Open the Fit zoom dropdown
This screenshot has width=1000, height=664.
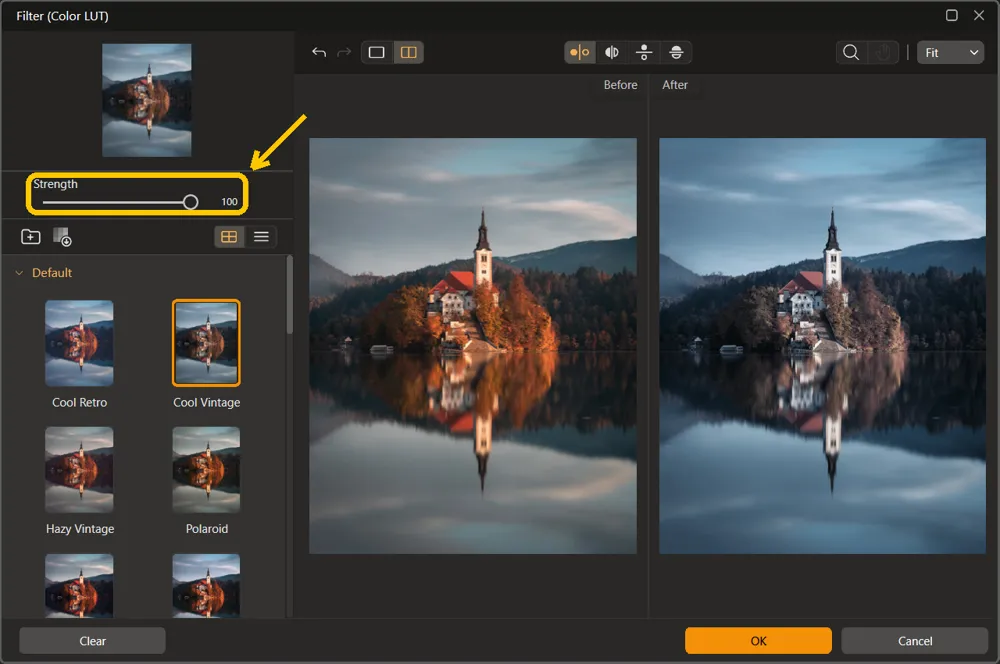(x=950, y=52)
